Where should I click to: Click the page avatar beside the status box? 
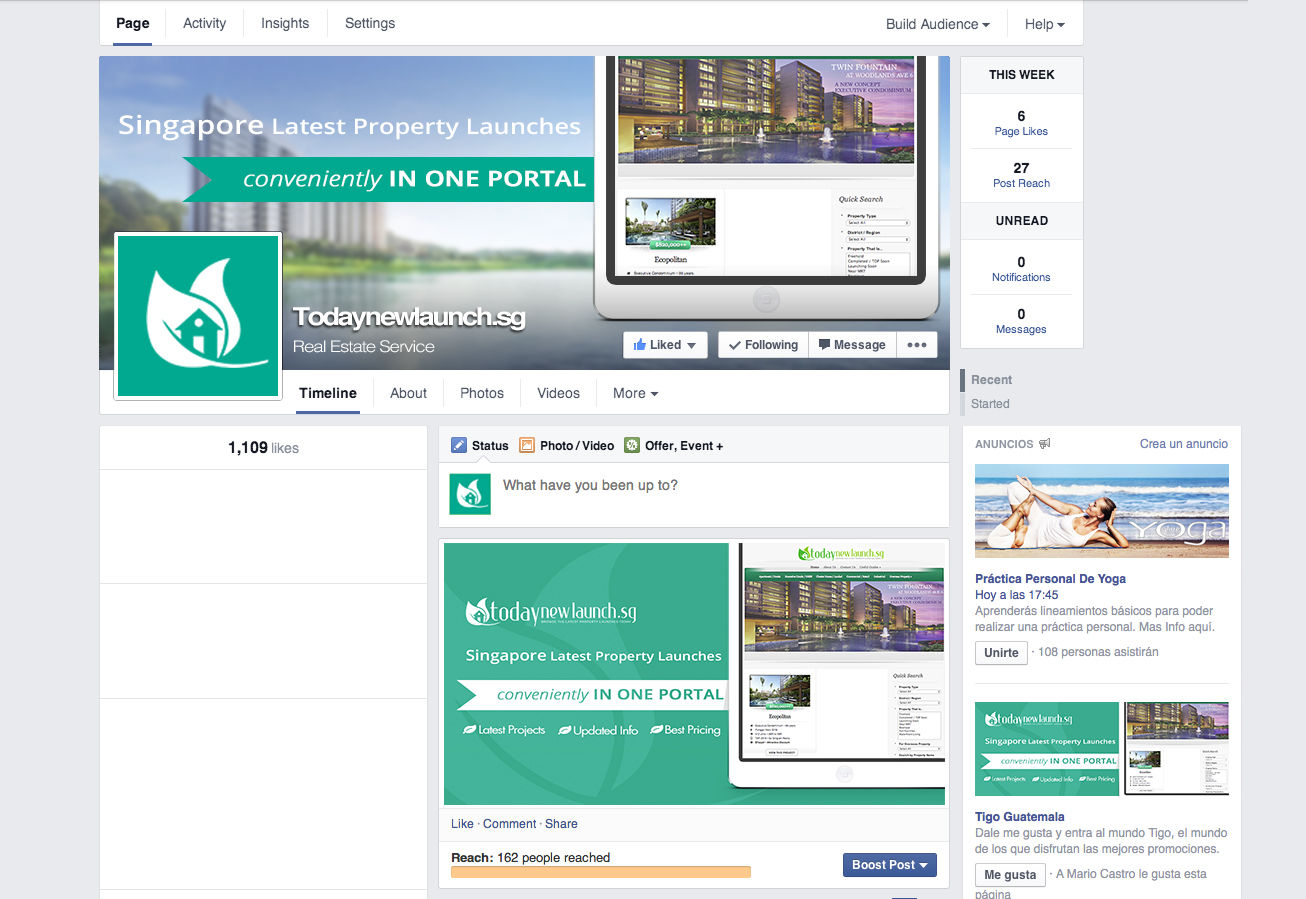470,494
